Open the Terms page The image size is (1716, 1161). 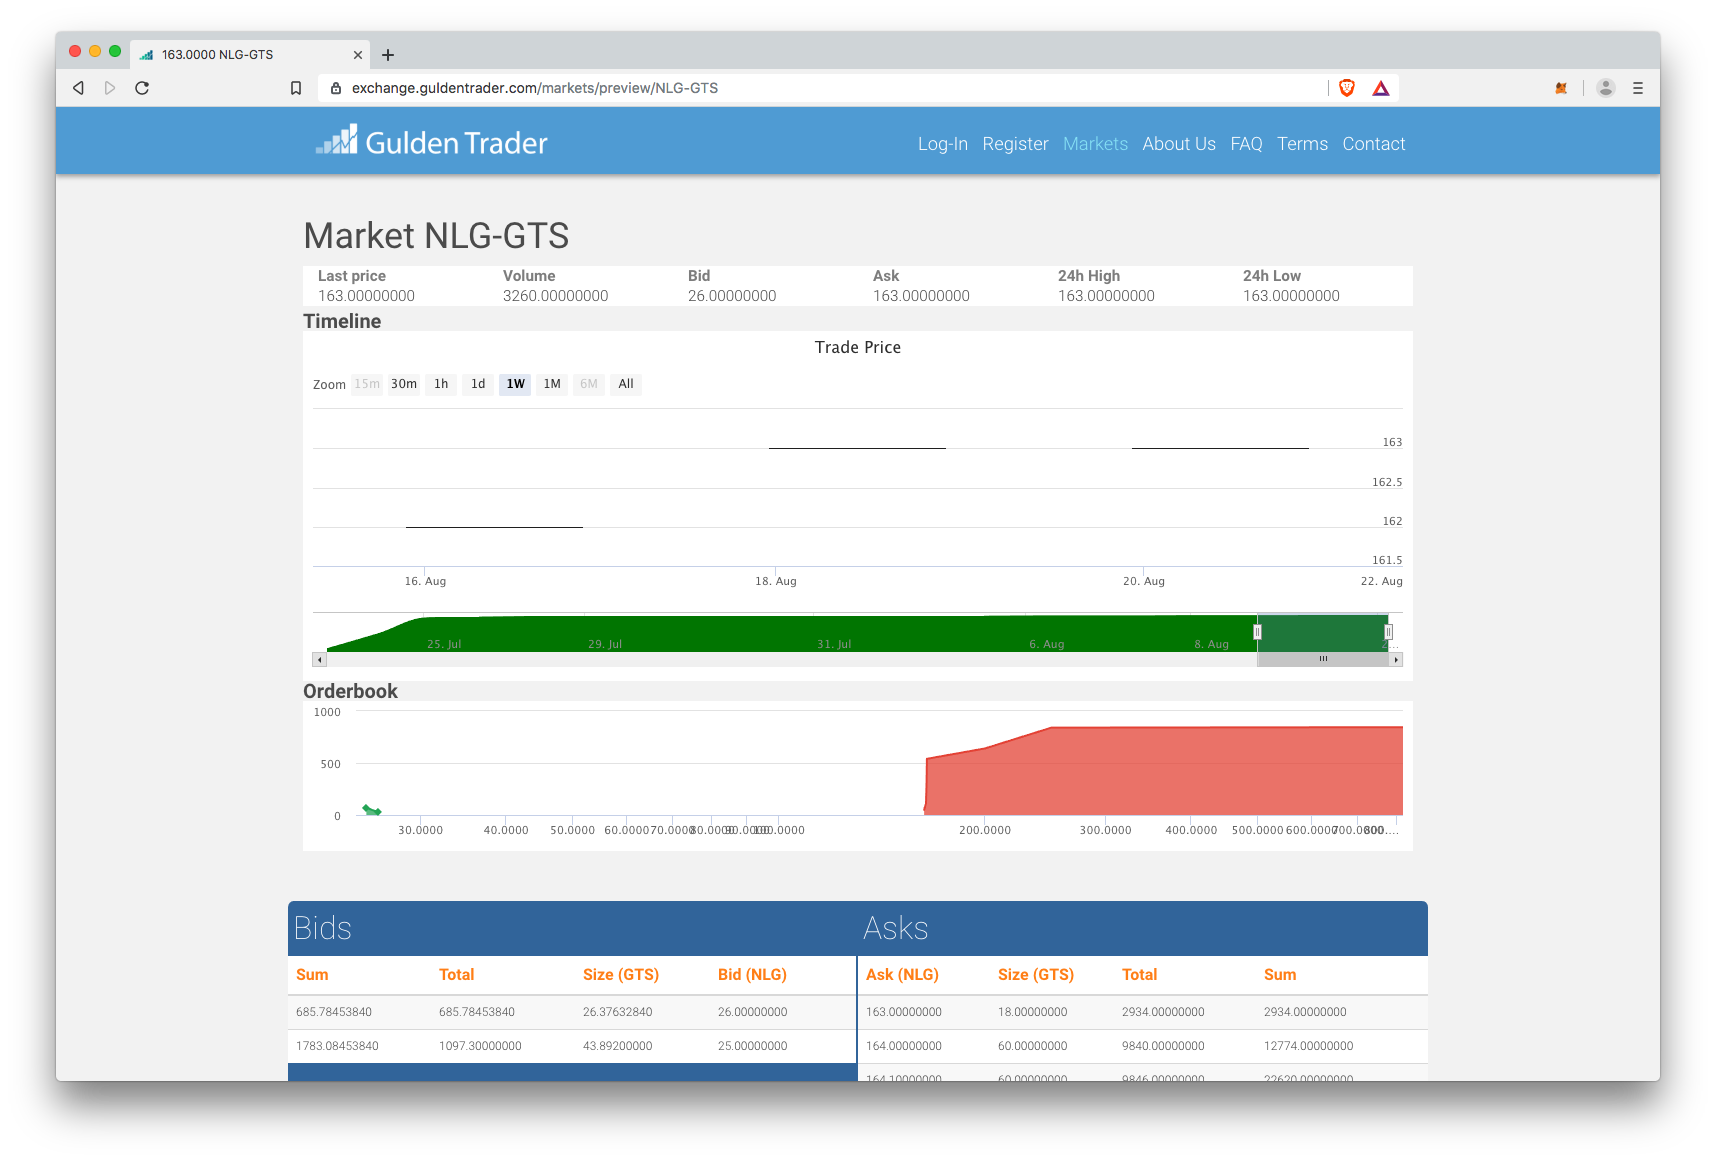pyautogui.click(x=1302, y=144)
